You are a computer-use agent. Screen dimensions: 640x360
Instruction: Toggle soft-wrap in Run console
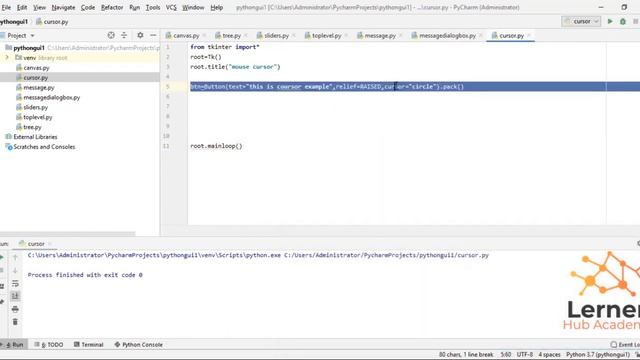[15, 283]
